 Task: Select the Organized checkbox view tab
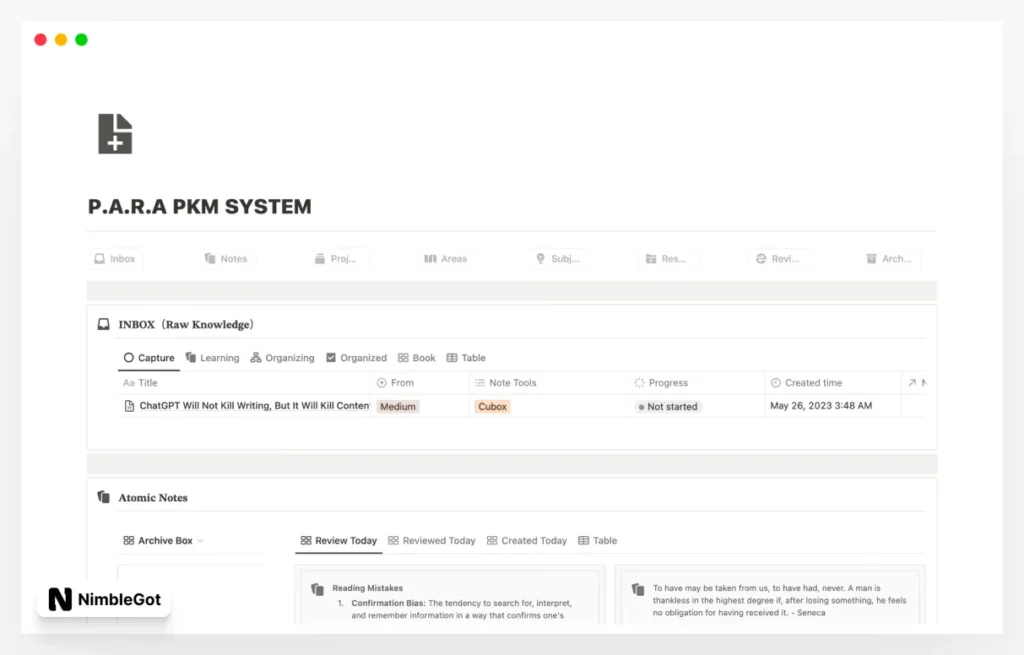(x=356, y=358)
